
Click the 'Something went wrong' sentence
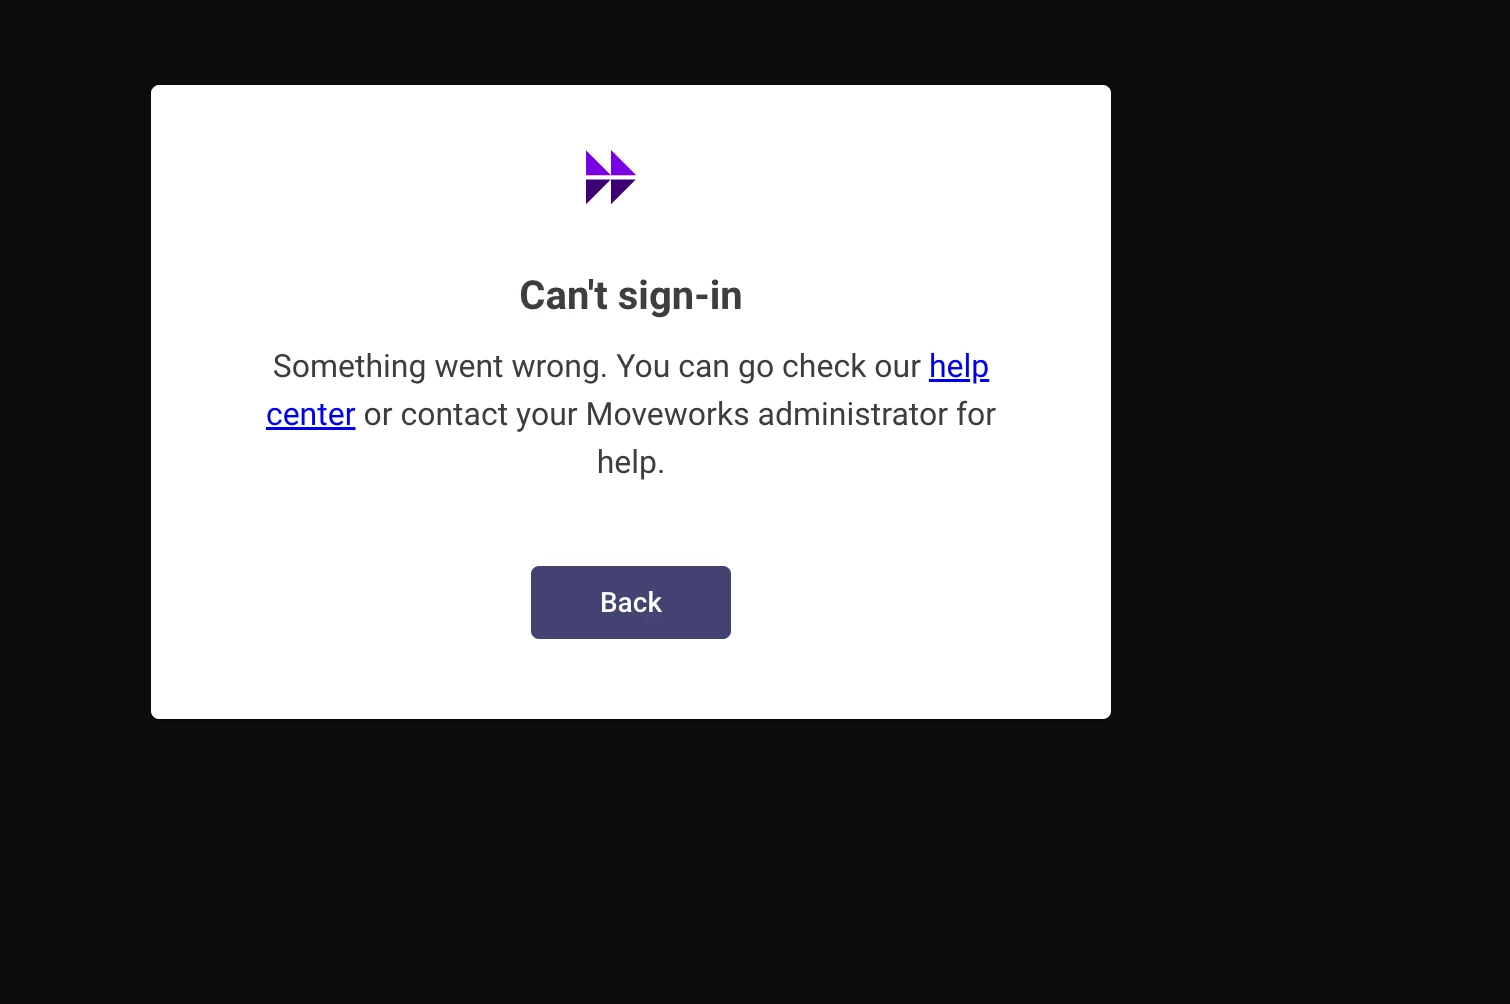[x=440, y=366]
